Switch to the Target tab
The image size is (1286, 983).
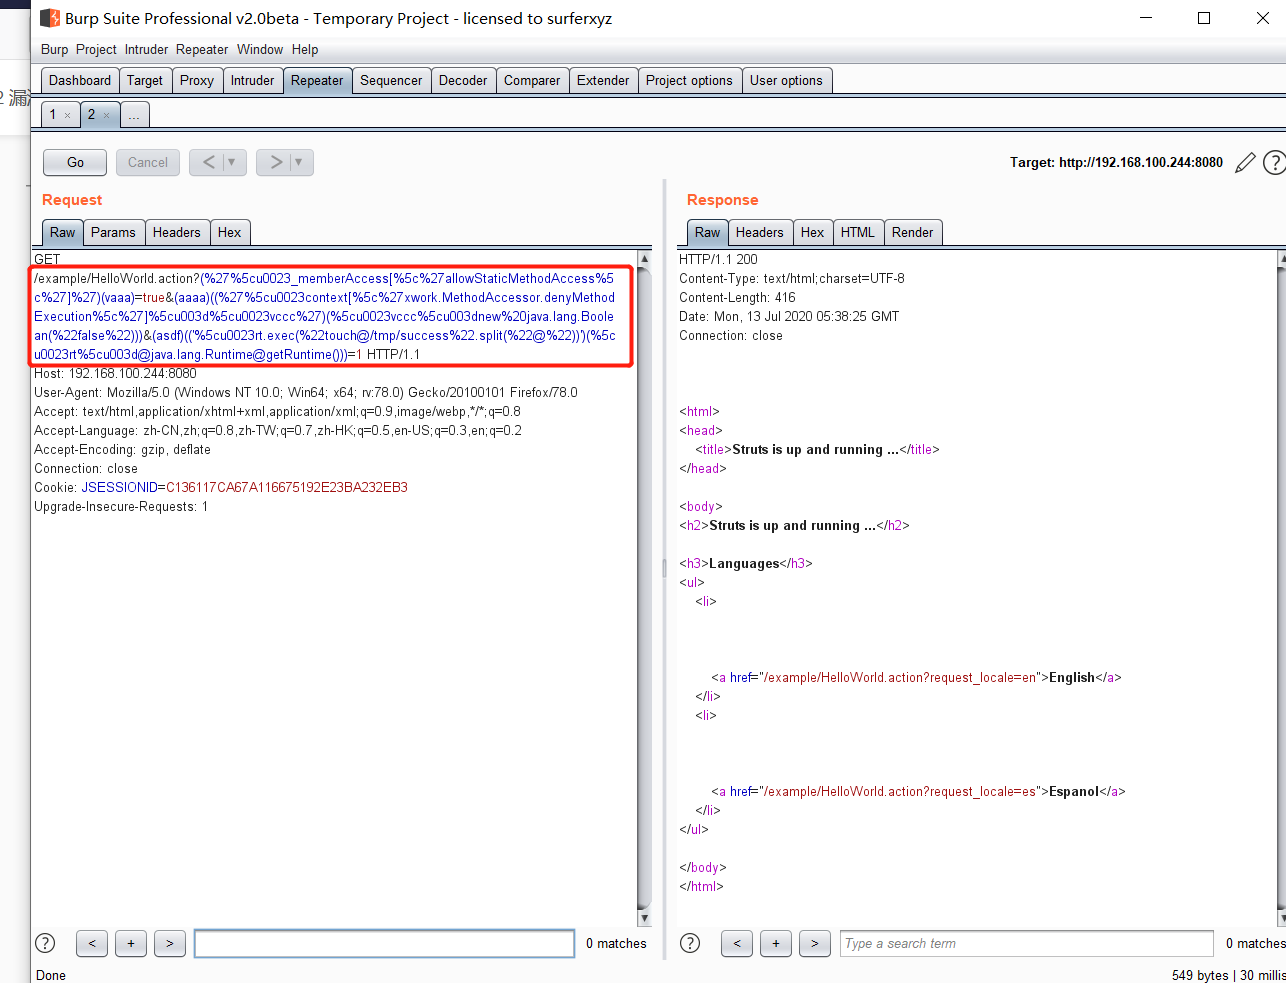145,81
